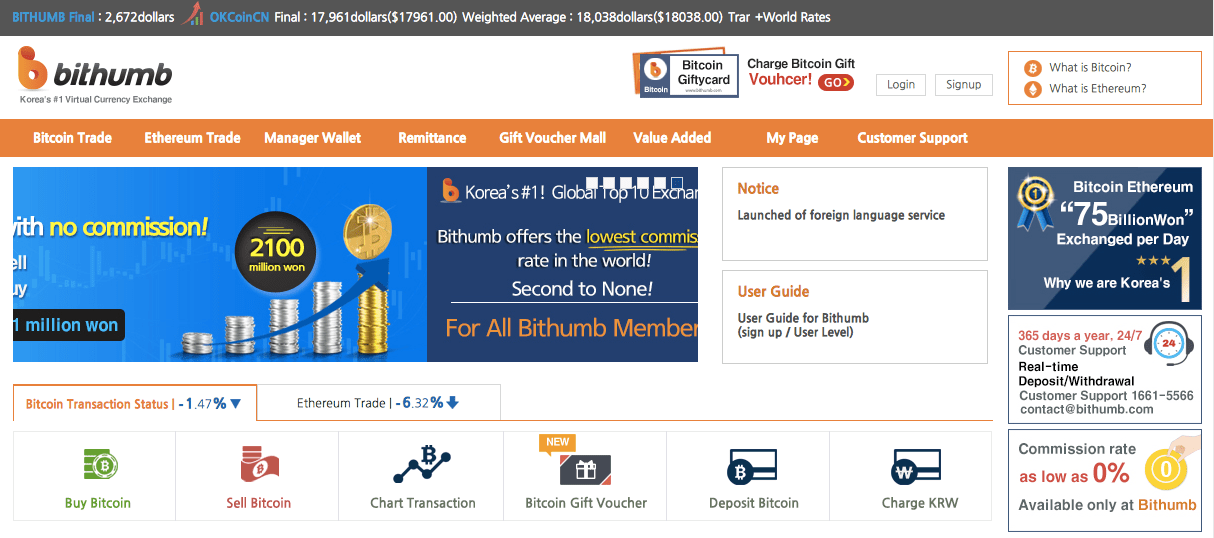Select the first carousel indicator square
Viewport: 1214px width, 538px height.
point(592,183)
